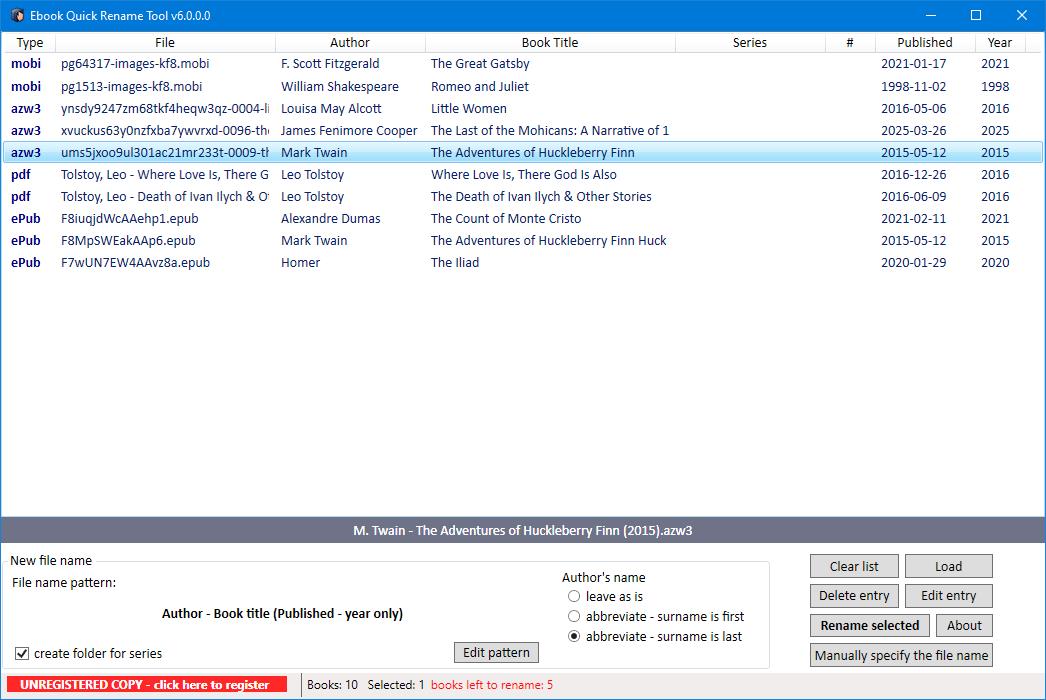Click the Load button

[947, 565]
